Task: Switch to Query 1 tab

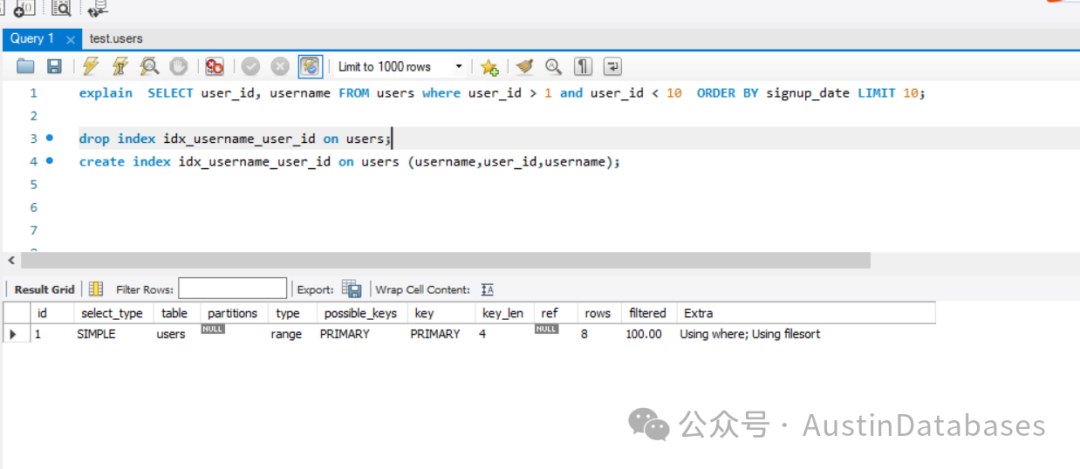Action: (32, 39)
